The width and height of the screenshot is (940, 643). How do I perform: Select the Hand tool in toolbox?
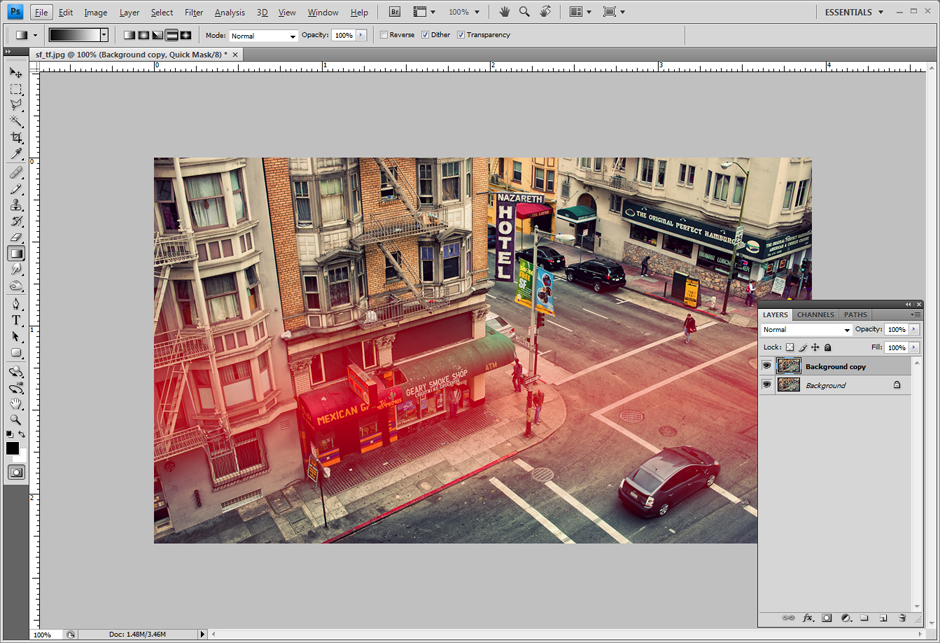(x=16, y=404)
